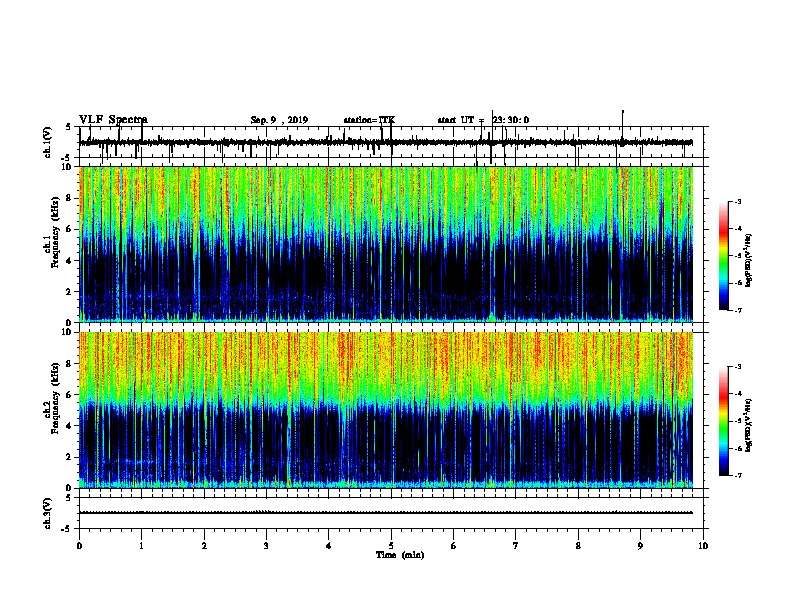Click the "-3" tick on ch.2 color bar
This screenshot has height=612, width=792.
(x=738, y=367)
